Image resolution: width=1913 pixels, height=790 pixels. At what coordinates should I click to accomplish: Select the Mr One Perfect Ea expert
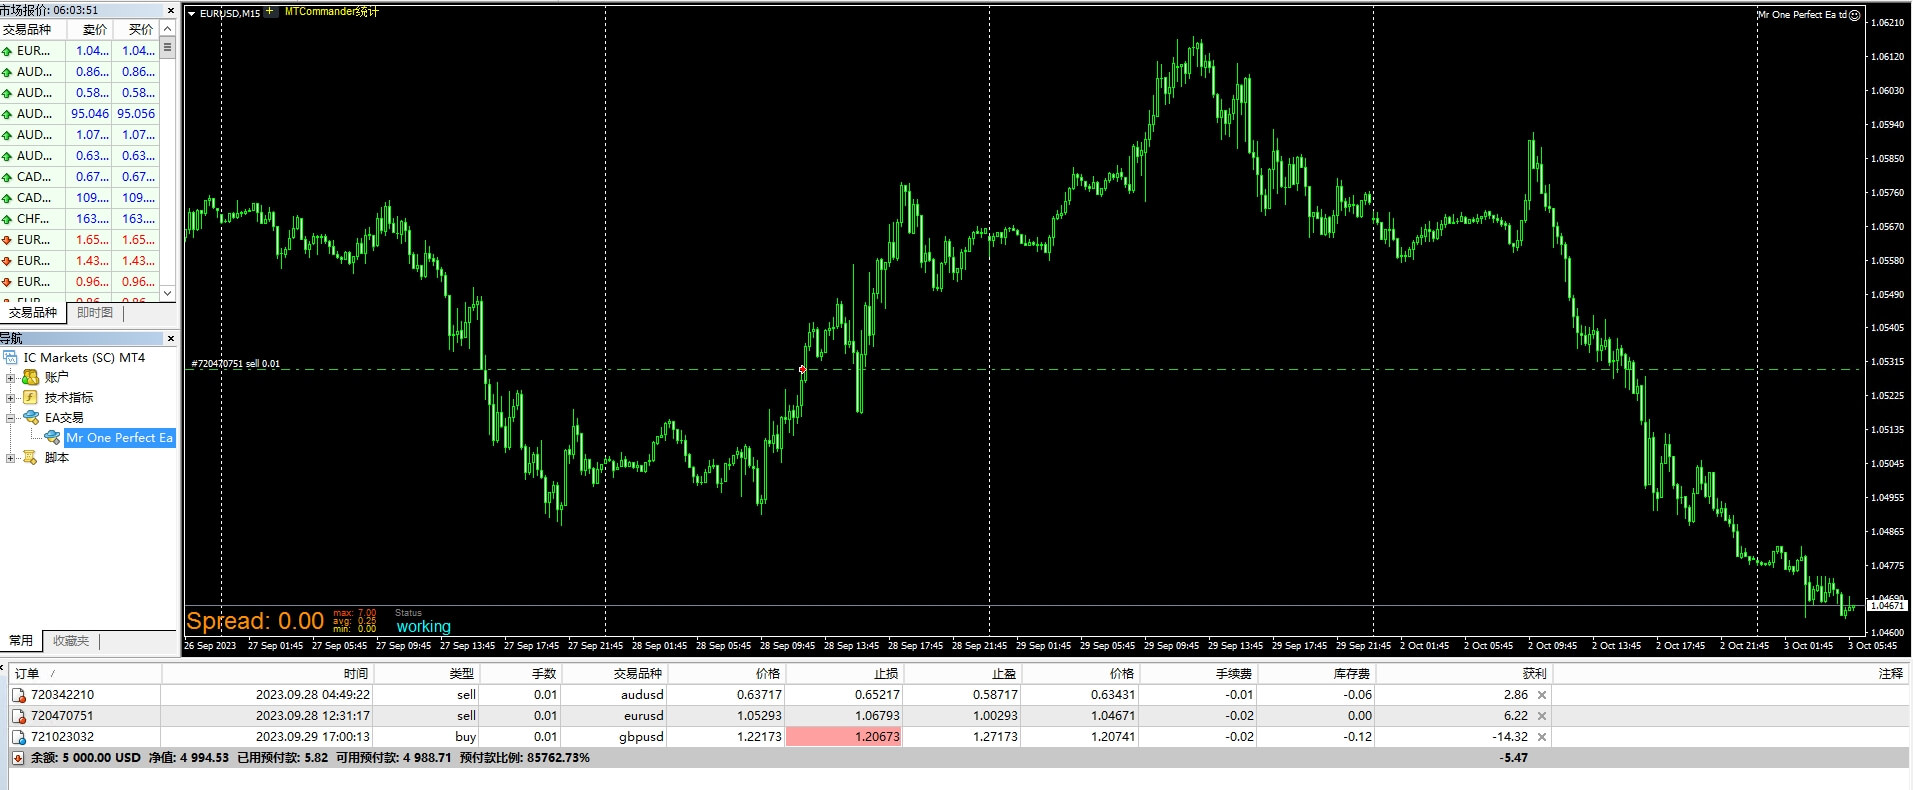pos(119,438)
